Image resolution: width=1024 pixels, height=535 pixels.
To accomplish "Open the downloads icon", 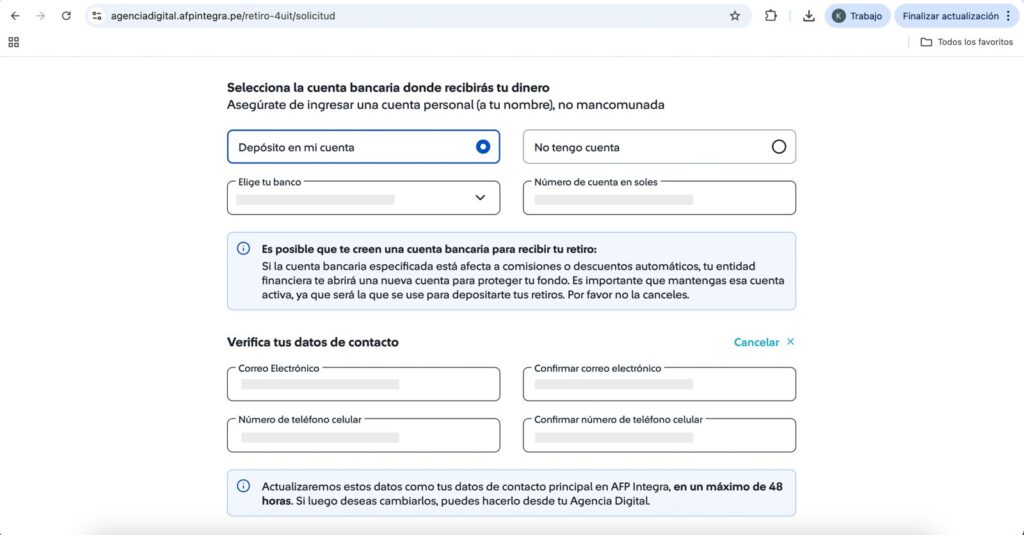I will pos(808,16).
